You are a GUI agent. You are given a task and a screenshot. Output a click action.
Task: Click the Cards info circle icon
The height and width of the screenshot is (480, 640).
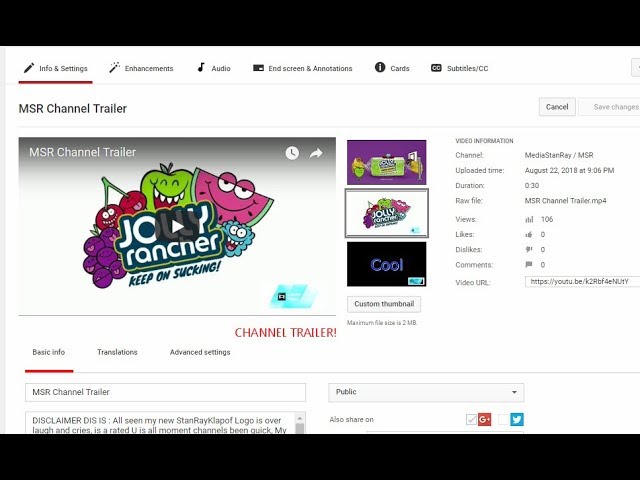tap(380, 67)
